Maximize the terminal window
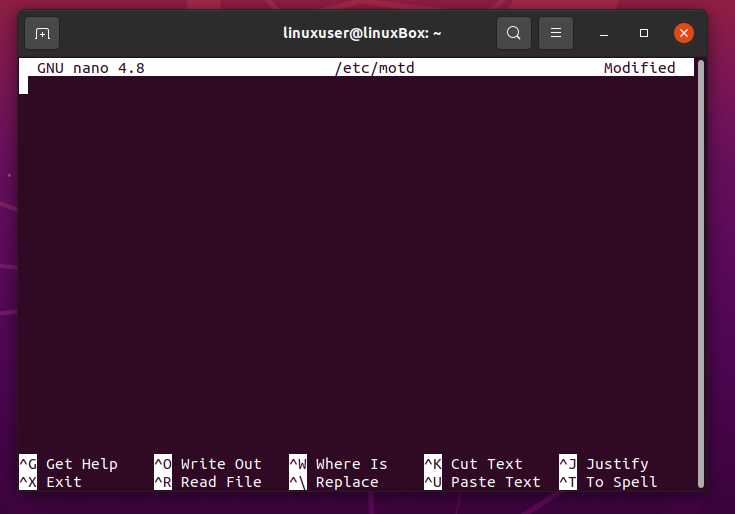 pos(644,33)
